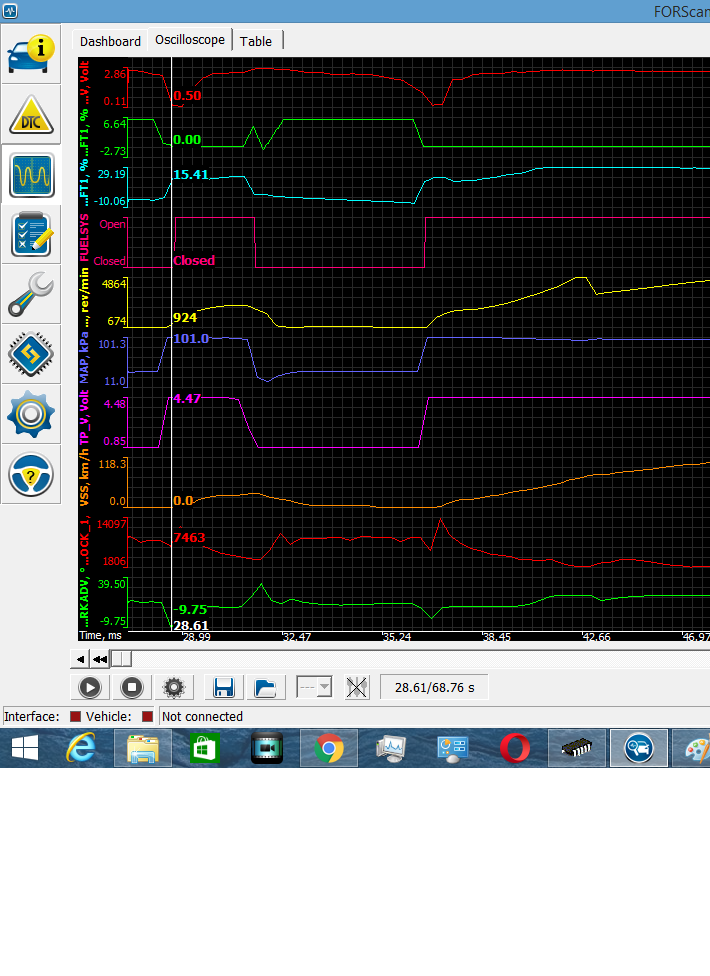The width and height of the screenshot is (710, 976).
Task: Switch to the Table tab
Action: 256,41
